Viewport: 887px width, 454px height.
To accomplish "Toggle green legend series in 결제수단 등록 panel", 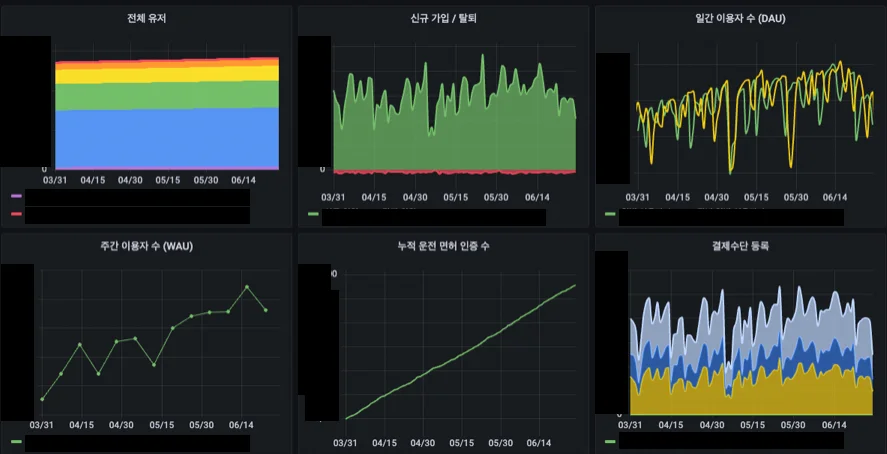I will click(x=610, y=441).
